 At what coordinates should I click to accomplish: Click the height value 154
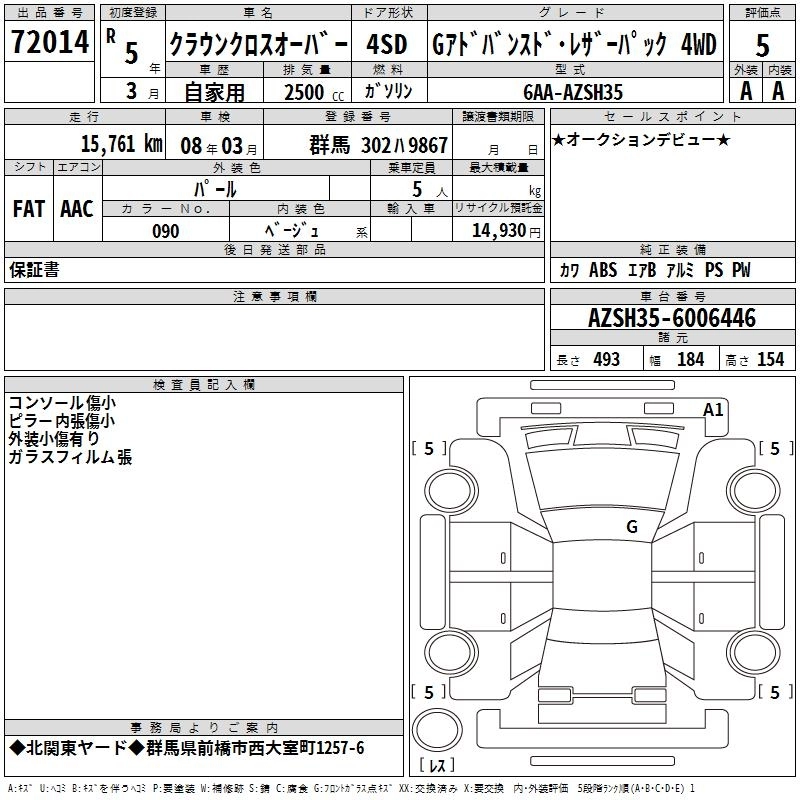point(770,360)
